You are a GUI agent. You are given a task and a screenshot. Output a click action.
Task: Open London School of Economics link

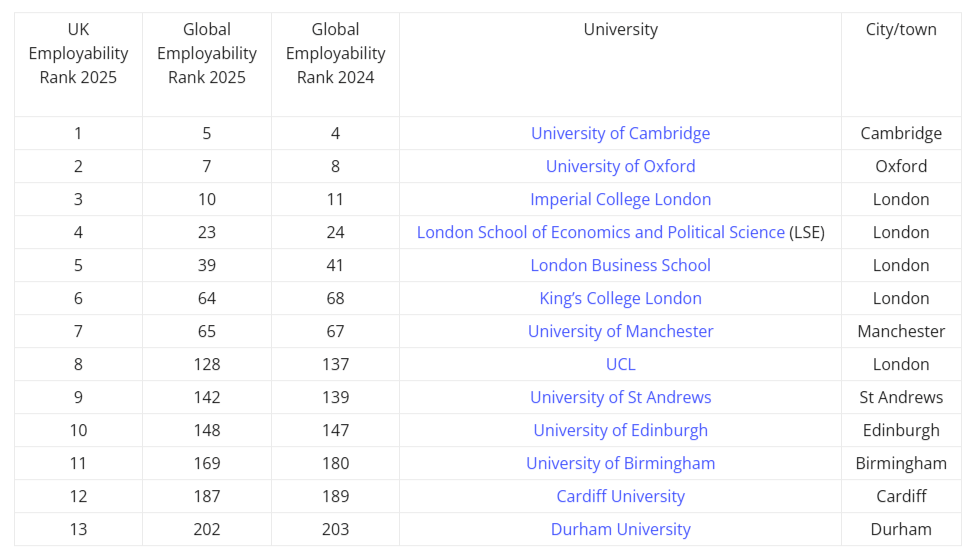pos(600,232)
